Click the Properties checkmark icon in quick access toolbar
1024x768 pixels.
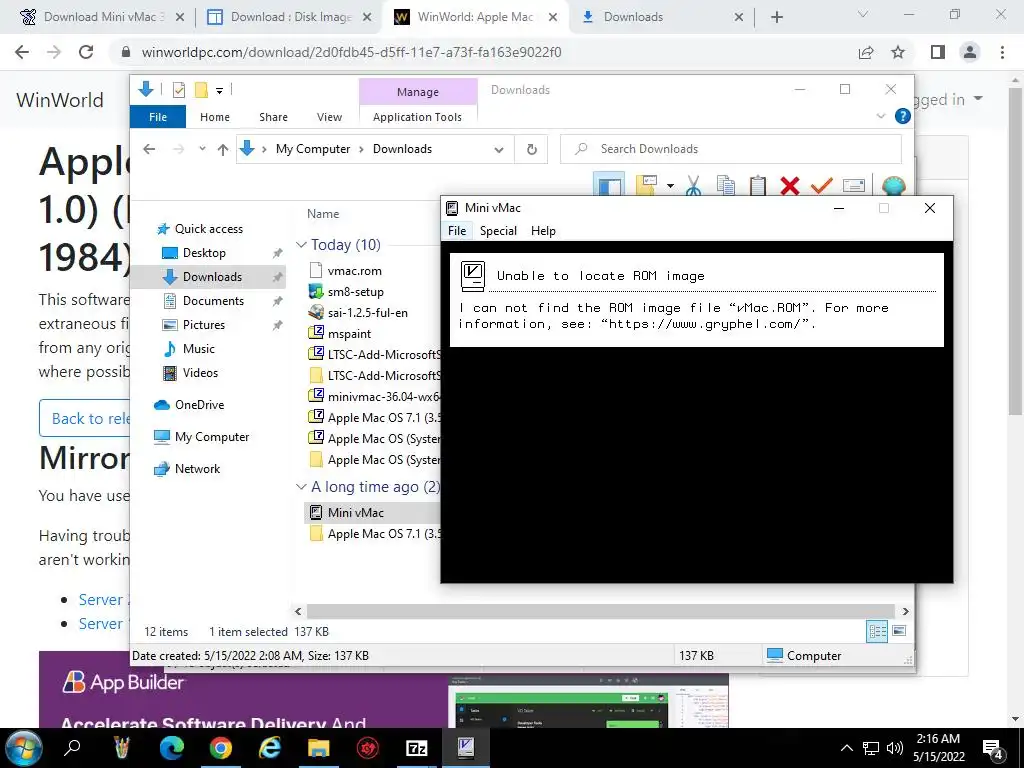(178, 90)
